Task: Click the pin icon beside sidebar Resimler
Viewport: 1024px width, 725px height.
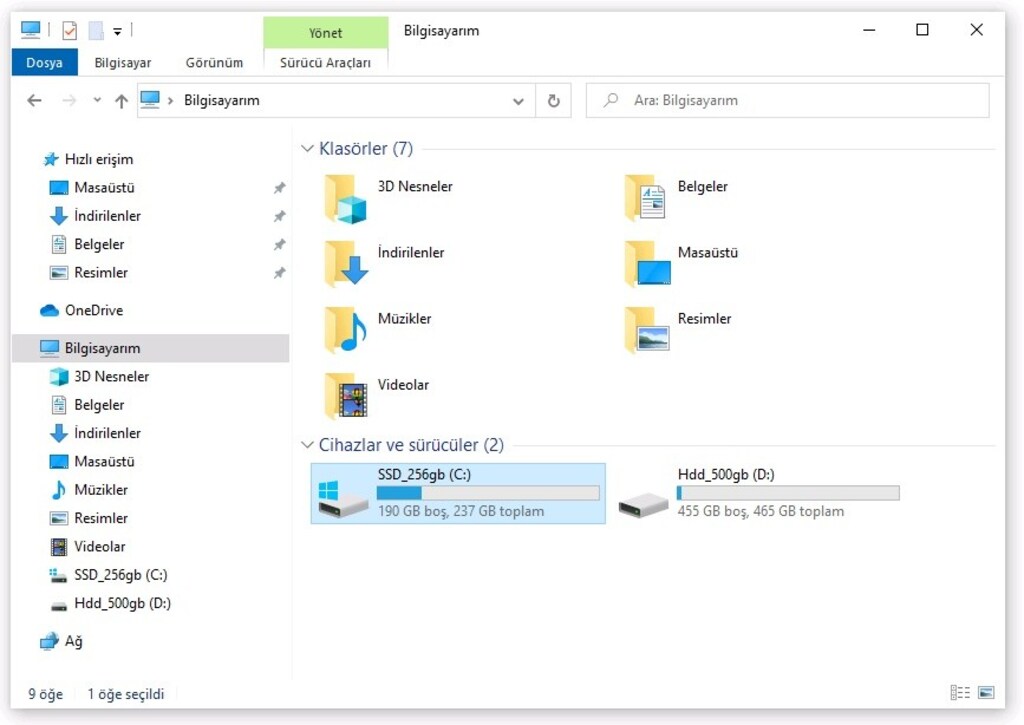Action: click(280, 273)
